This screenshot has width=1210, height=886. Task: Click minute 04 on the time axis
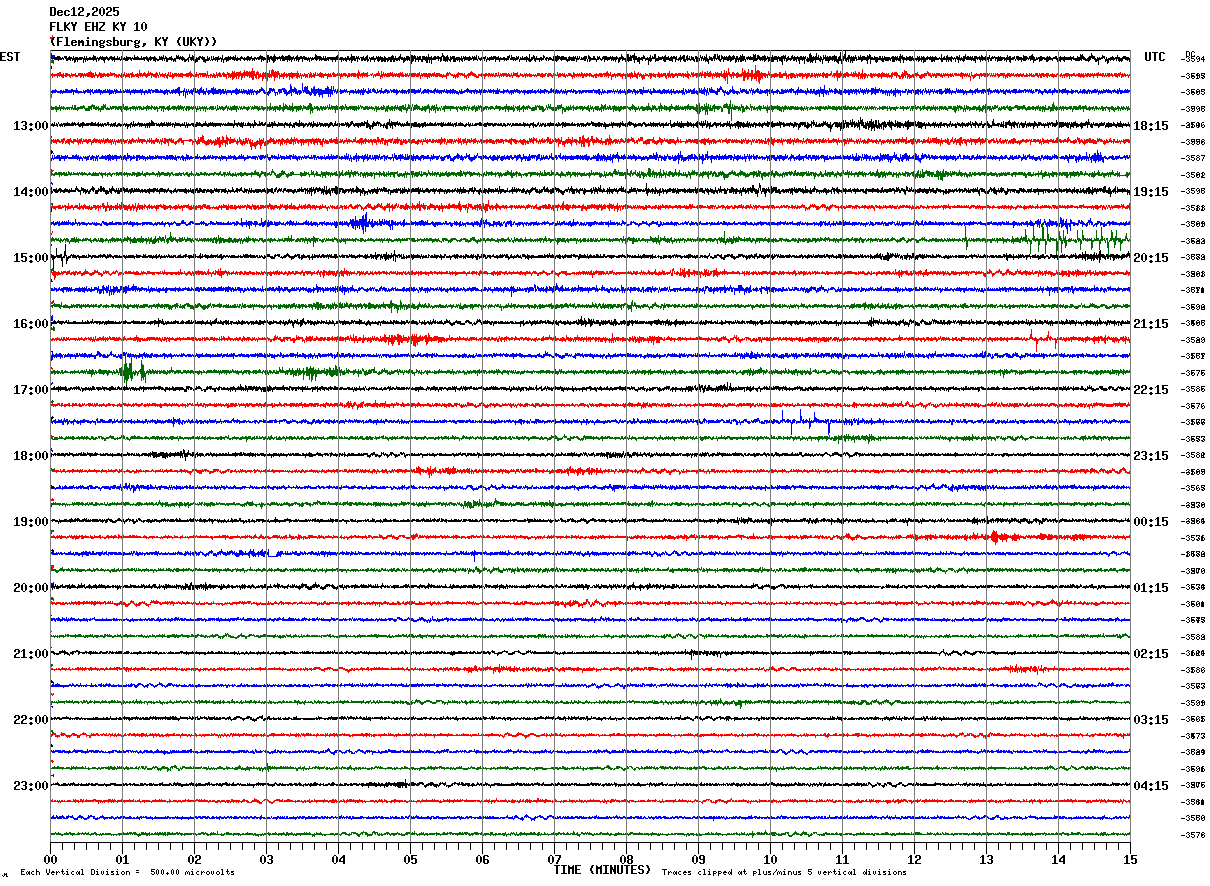[x=338, y=860]
